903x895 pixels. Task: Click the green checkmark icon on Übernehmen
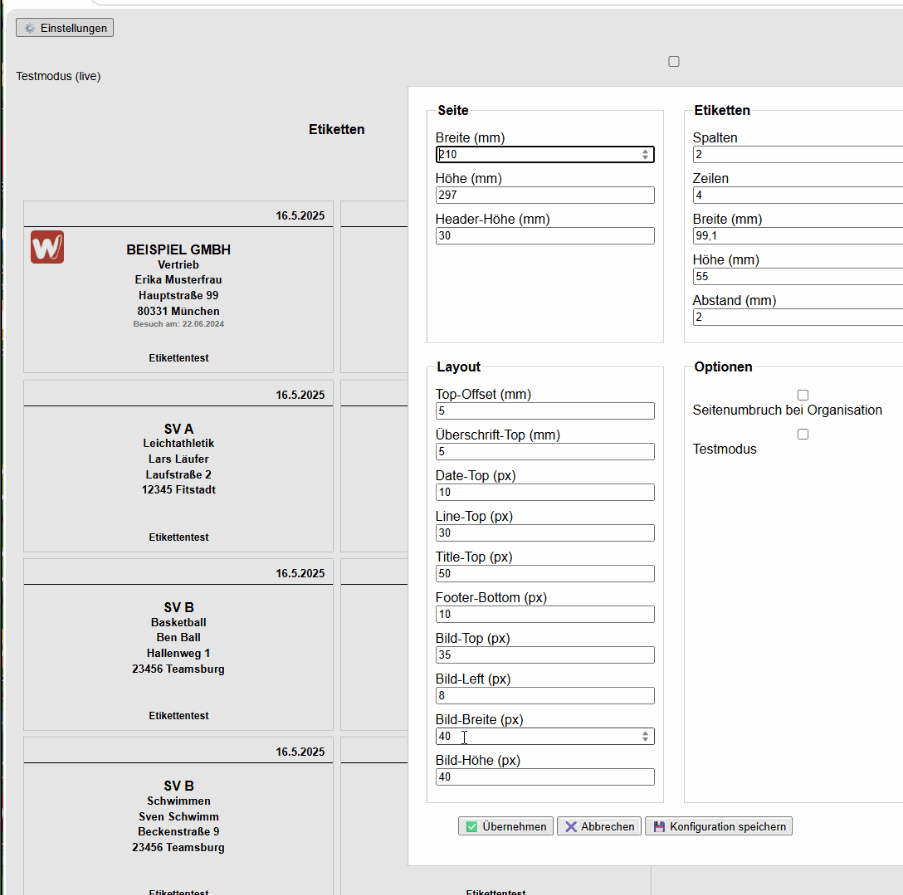(472, 827)
